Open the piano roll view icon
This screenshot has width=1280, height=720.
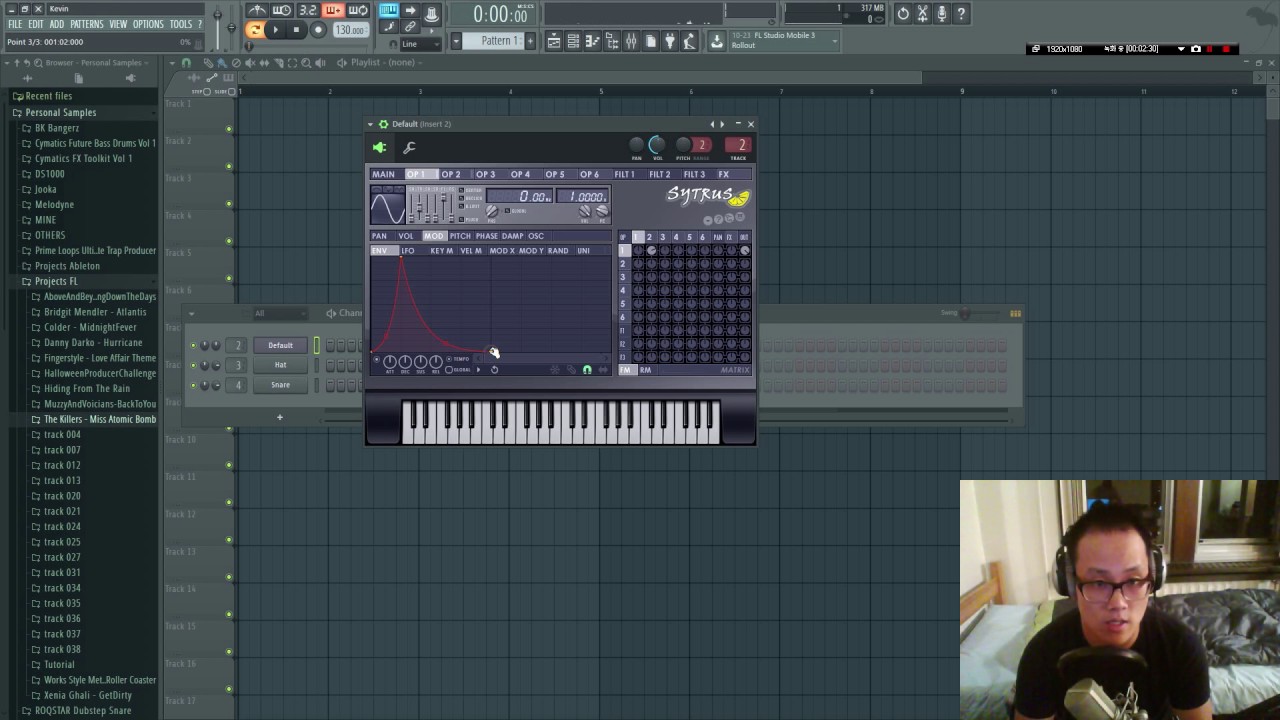tap(592, 41)
